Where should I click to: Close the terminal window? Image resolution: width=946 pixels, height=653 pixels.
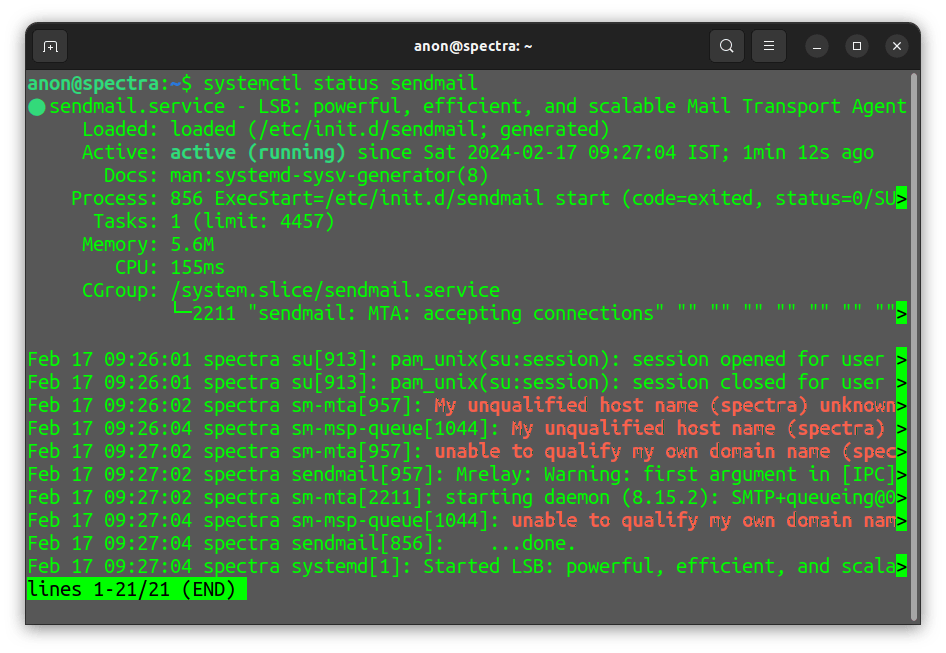click(897, 46)
